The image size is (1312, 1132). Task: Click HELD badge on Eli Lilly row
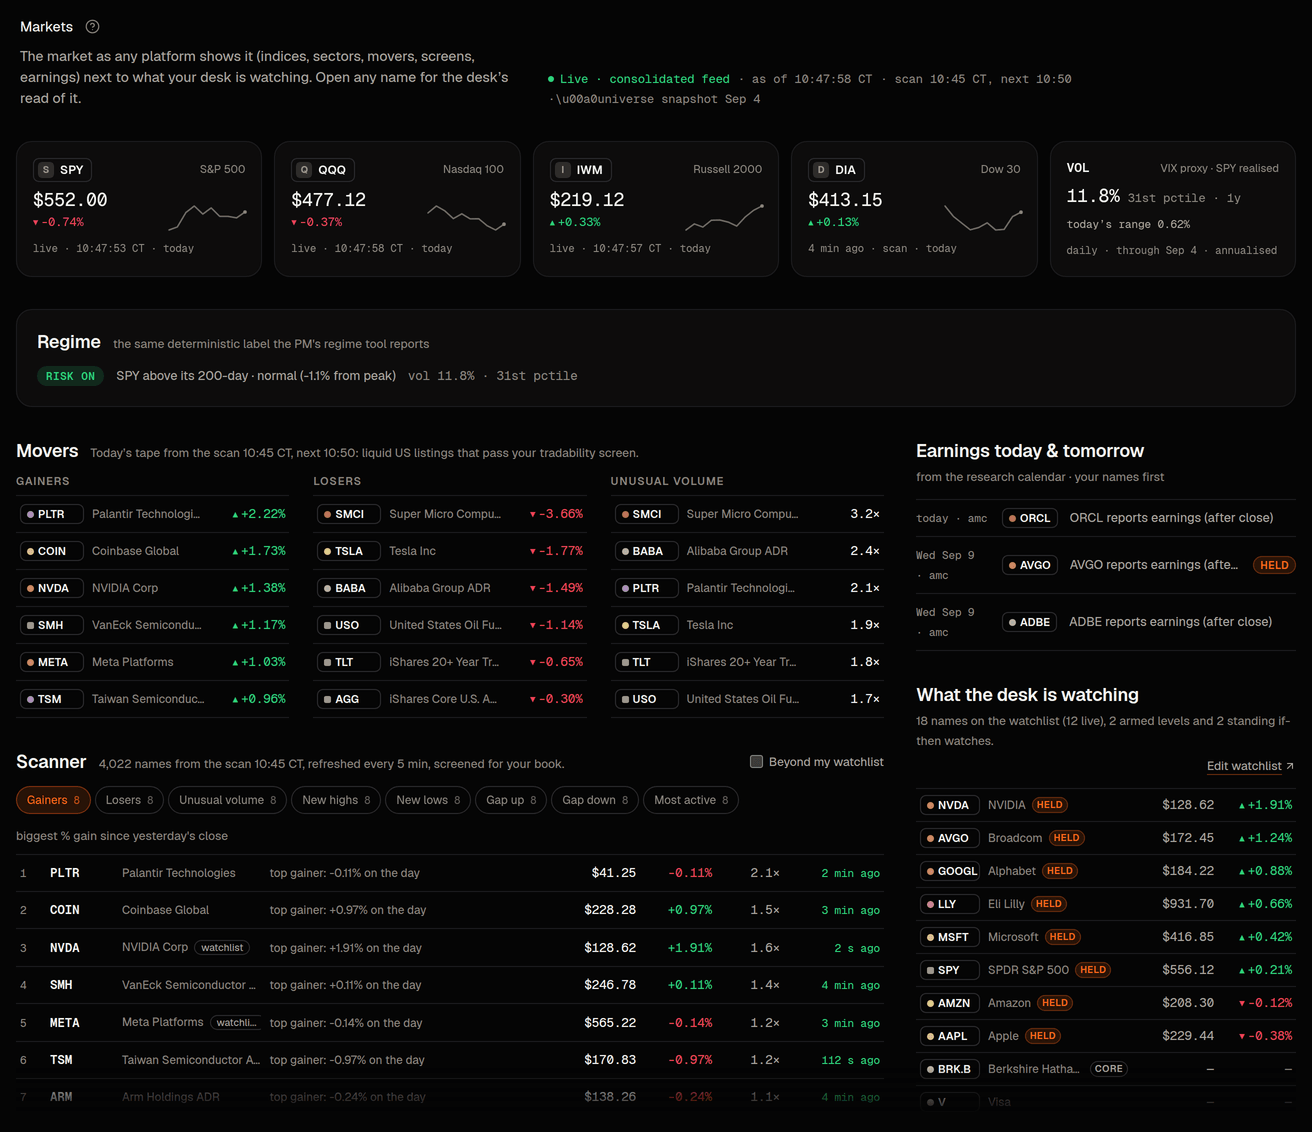pos(1049,904)
